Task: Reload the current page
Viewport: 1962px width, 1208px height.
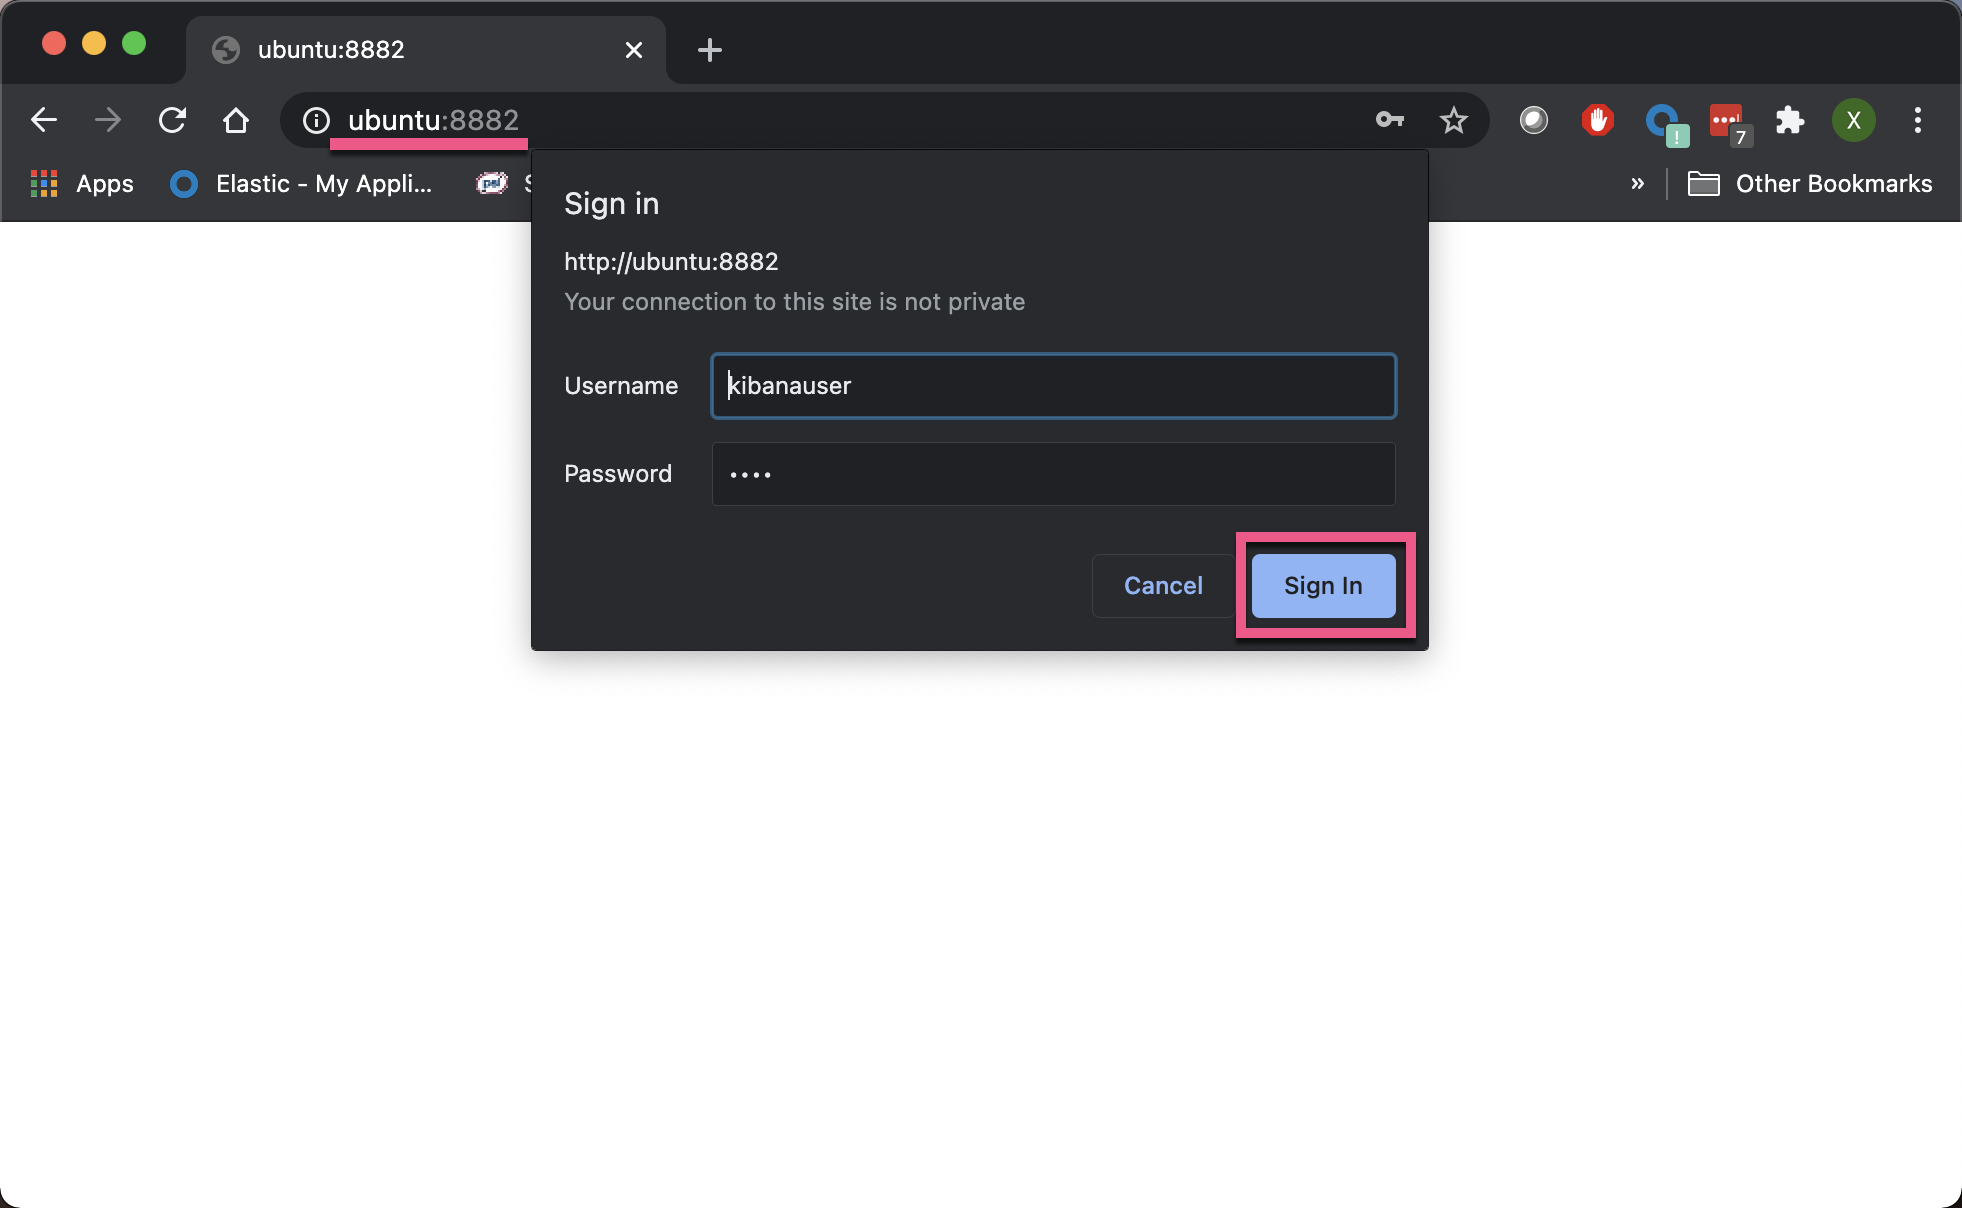Action: pos(172,120)
